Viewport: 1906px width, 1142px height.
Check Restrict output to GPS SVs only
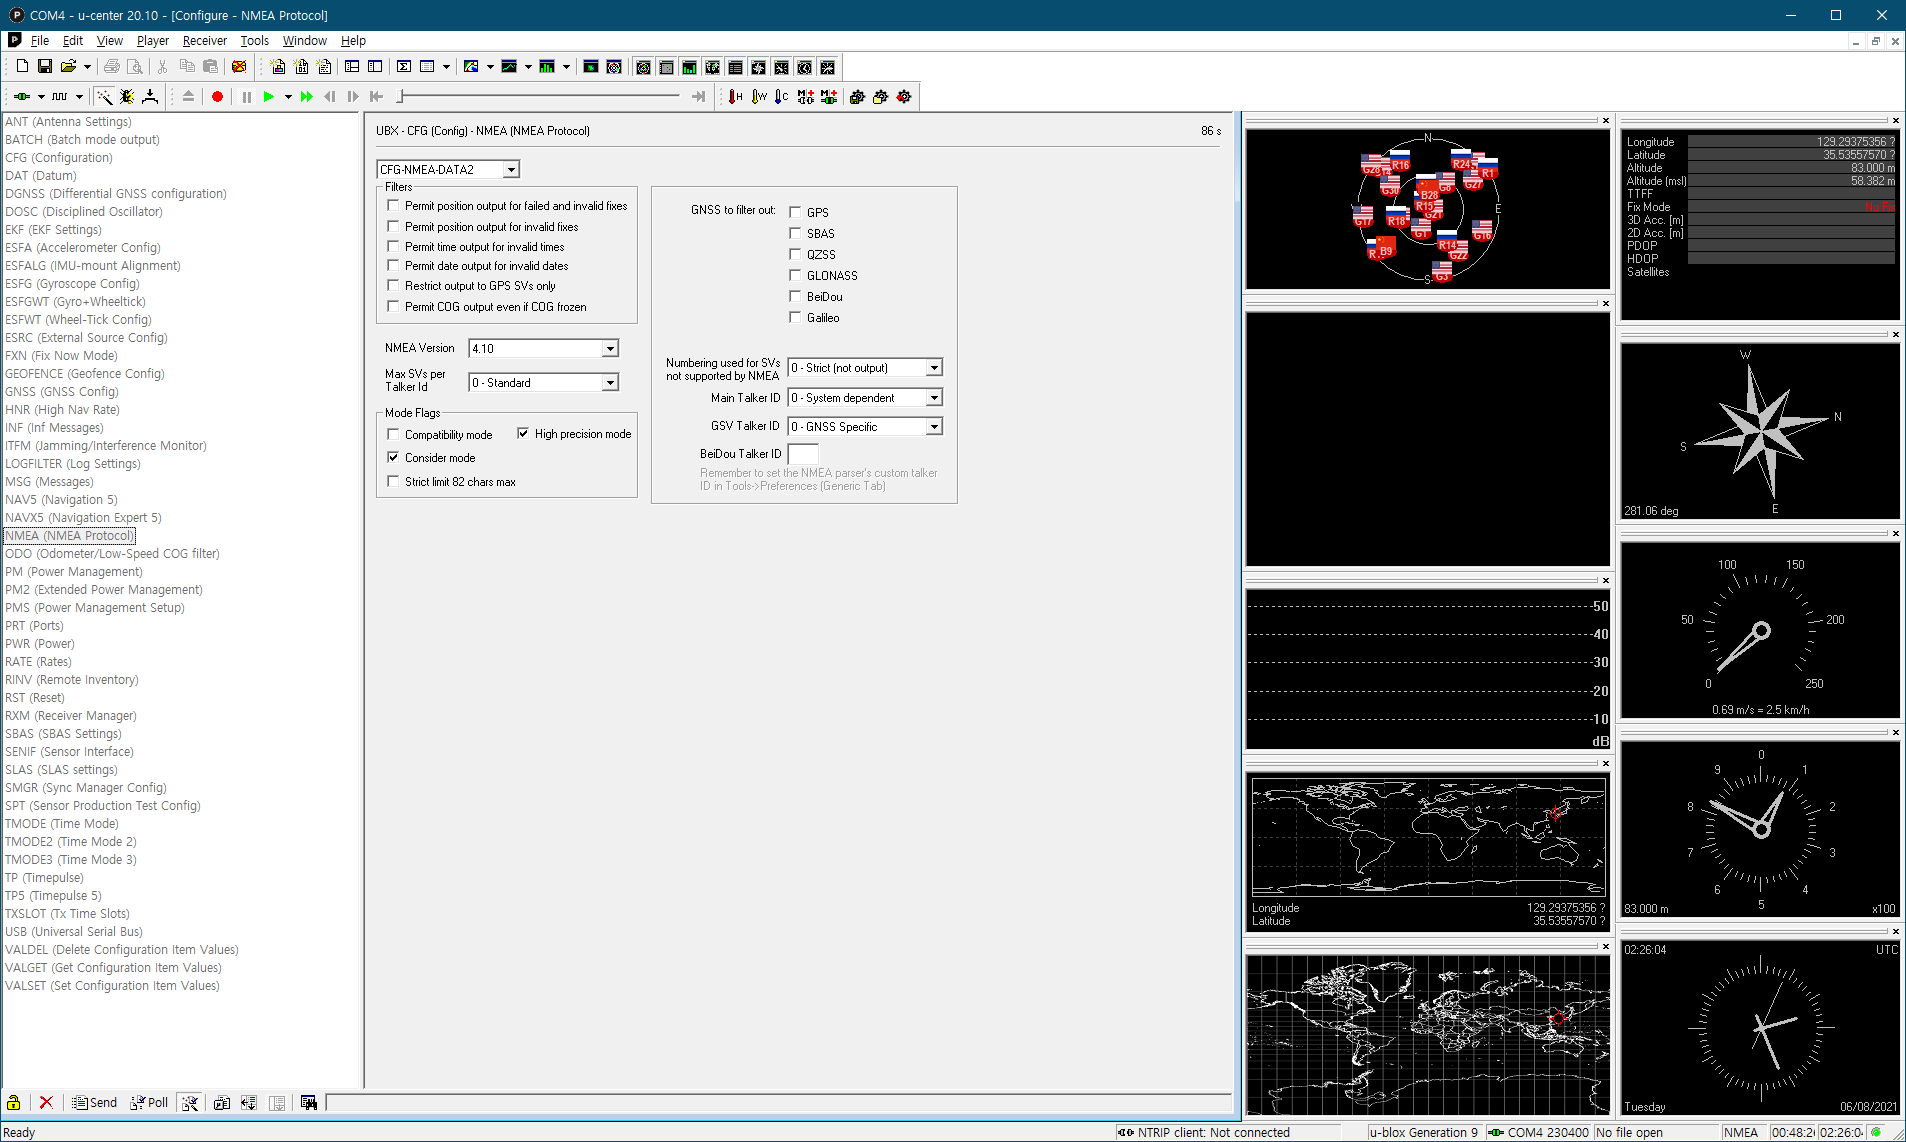393,285
